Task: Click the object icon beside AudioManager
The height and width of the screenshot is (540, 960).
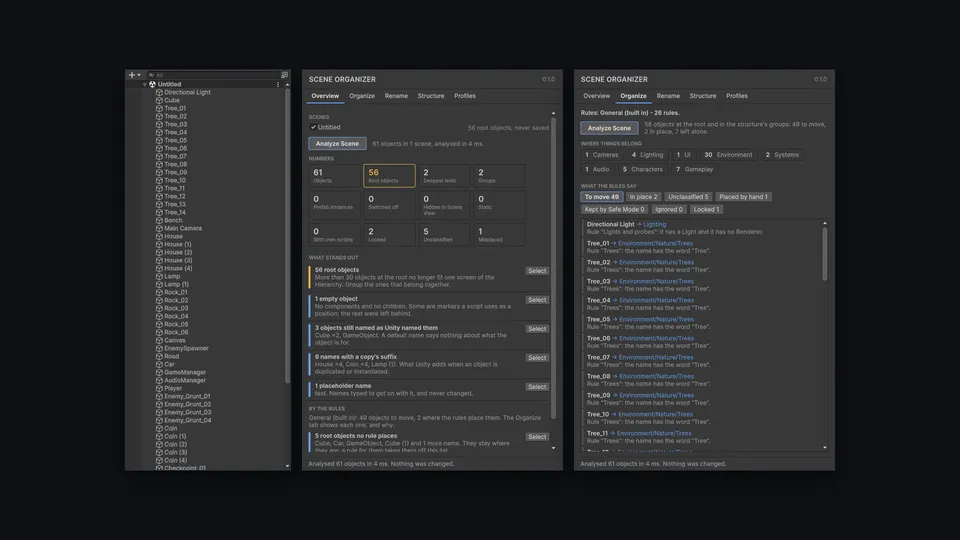Action: click(x=159, y=380)
